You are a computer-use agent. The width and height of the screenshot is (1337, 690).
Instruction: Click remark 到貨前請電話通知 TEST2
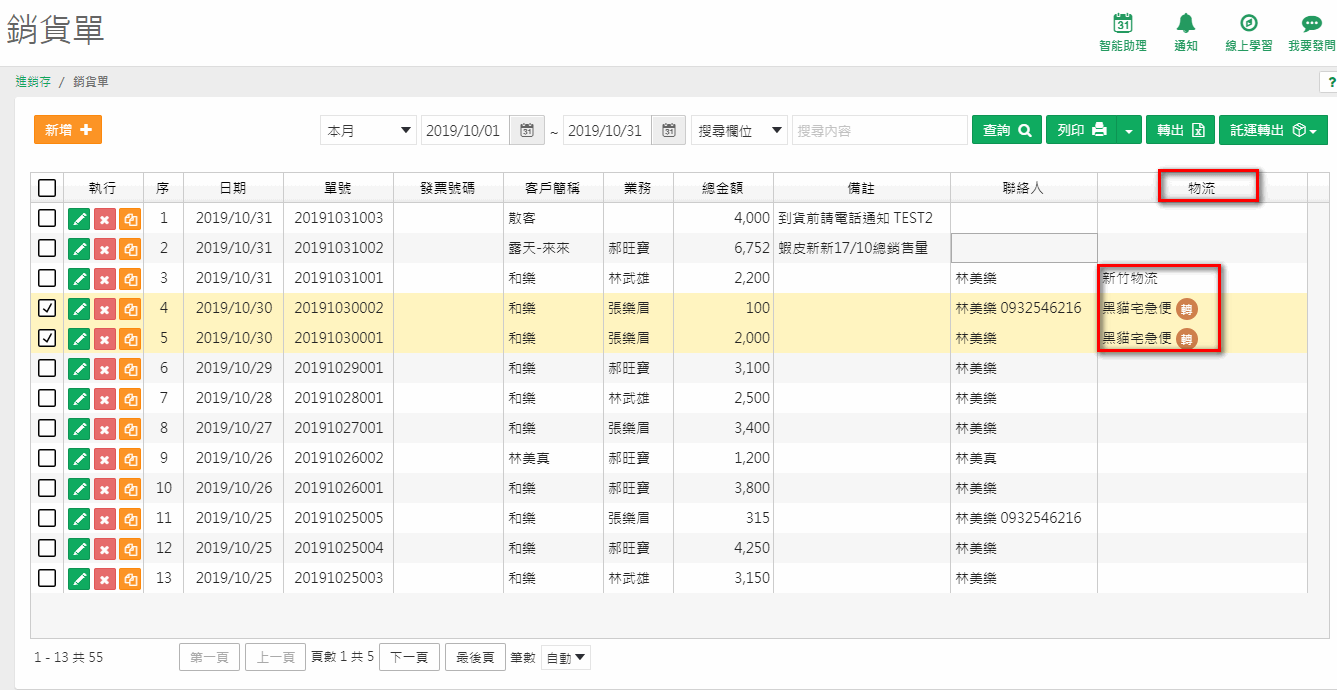(x=855, y=218)
